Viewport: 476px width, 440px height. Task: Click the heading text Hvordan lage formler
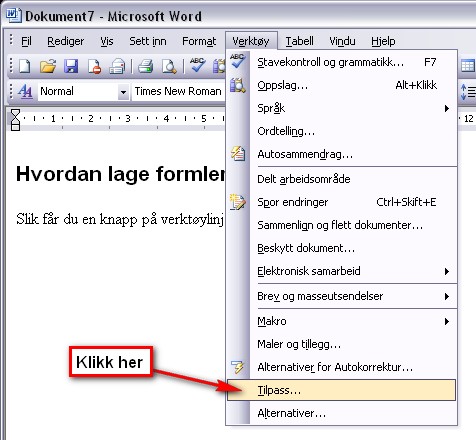point(121,174)
